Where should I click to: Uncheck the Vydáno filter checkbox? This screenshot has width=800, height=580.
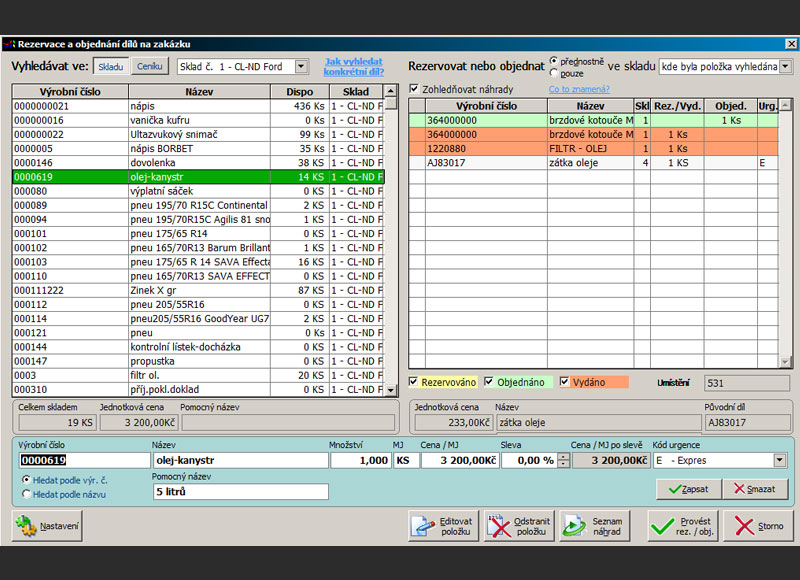click(x=564, y=382)
